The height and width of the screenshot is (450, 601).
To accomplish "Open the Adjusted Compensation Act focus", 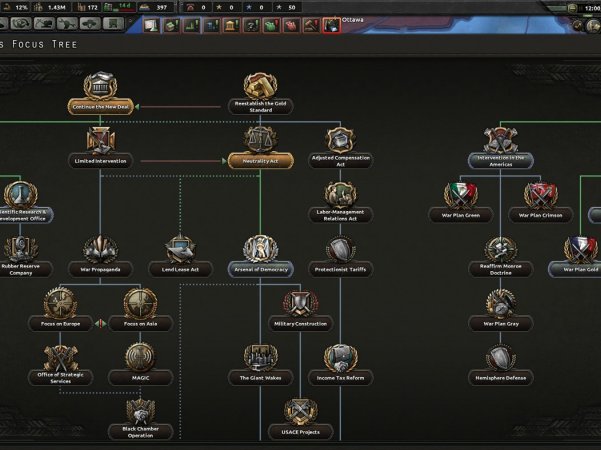I will (x=340, y=161).
